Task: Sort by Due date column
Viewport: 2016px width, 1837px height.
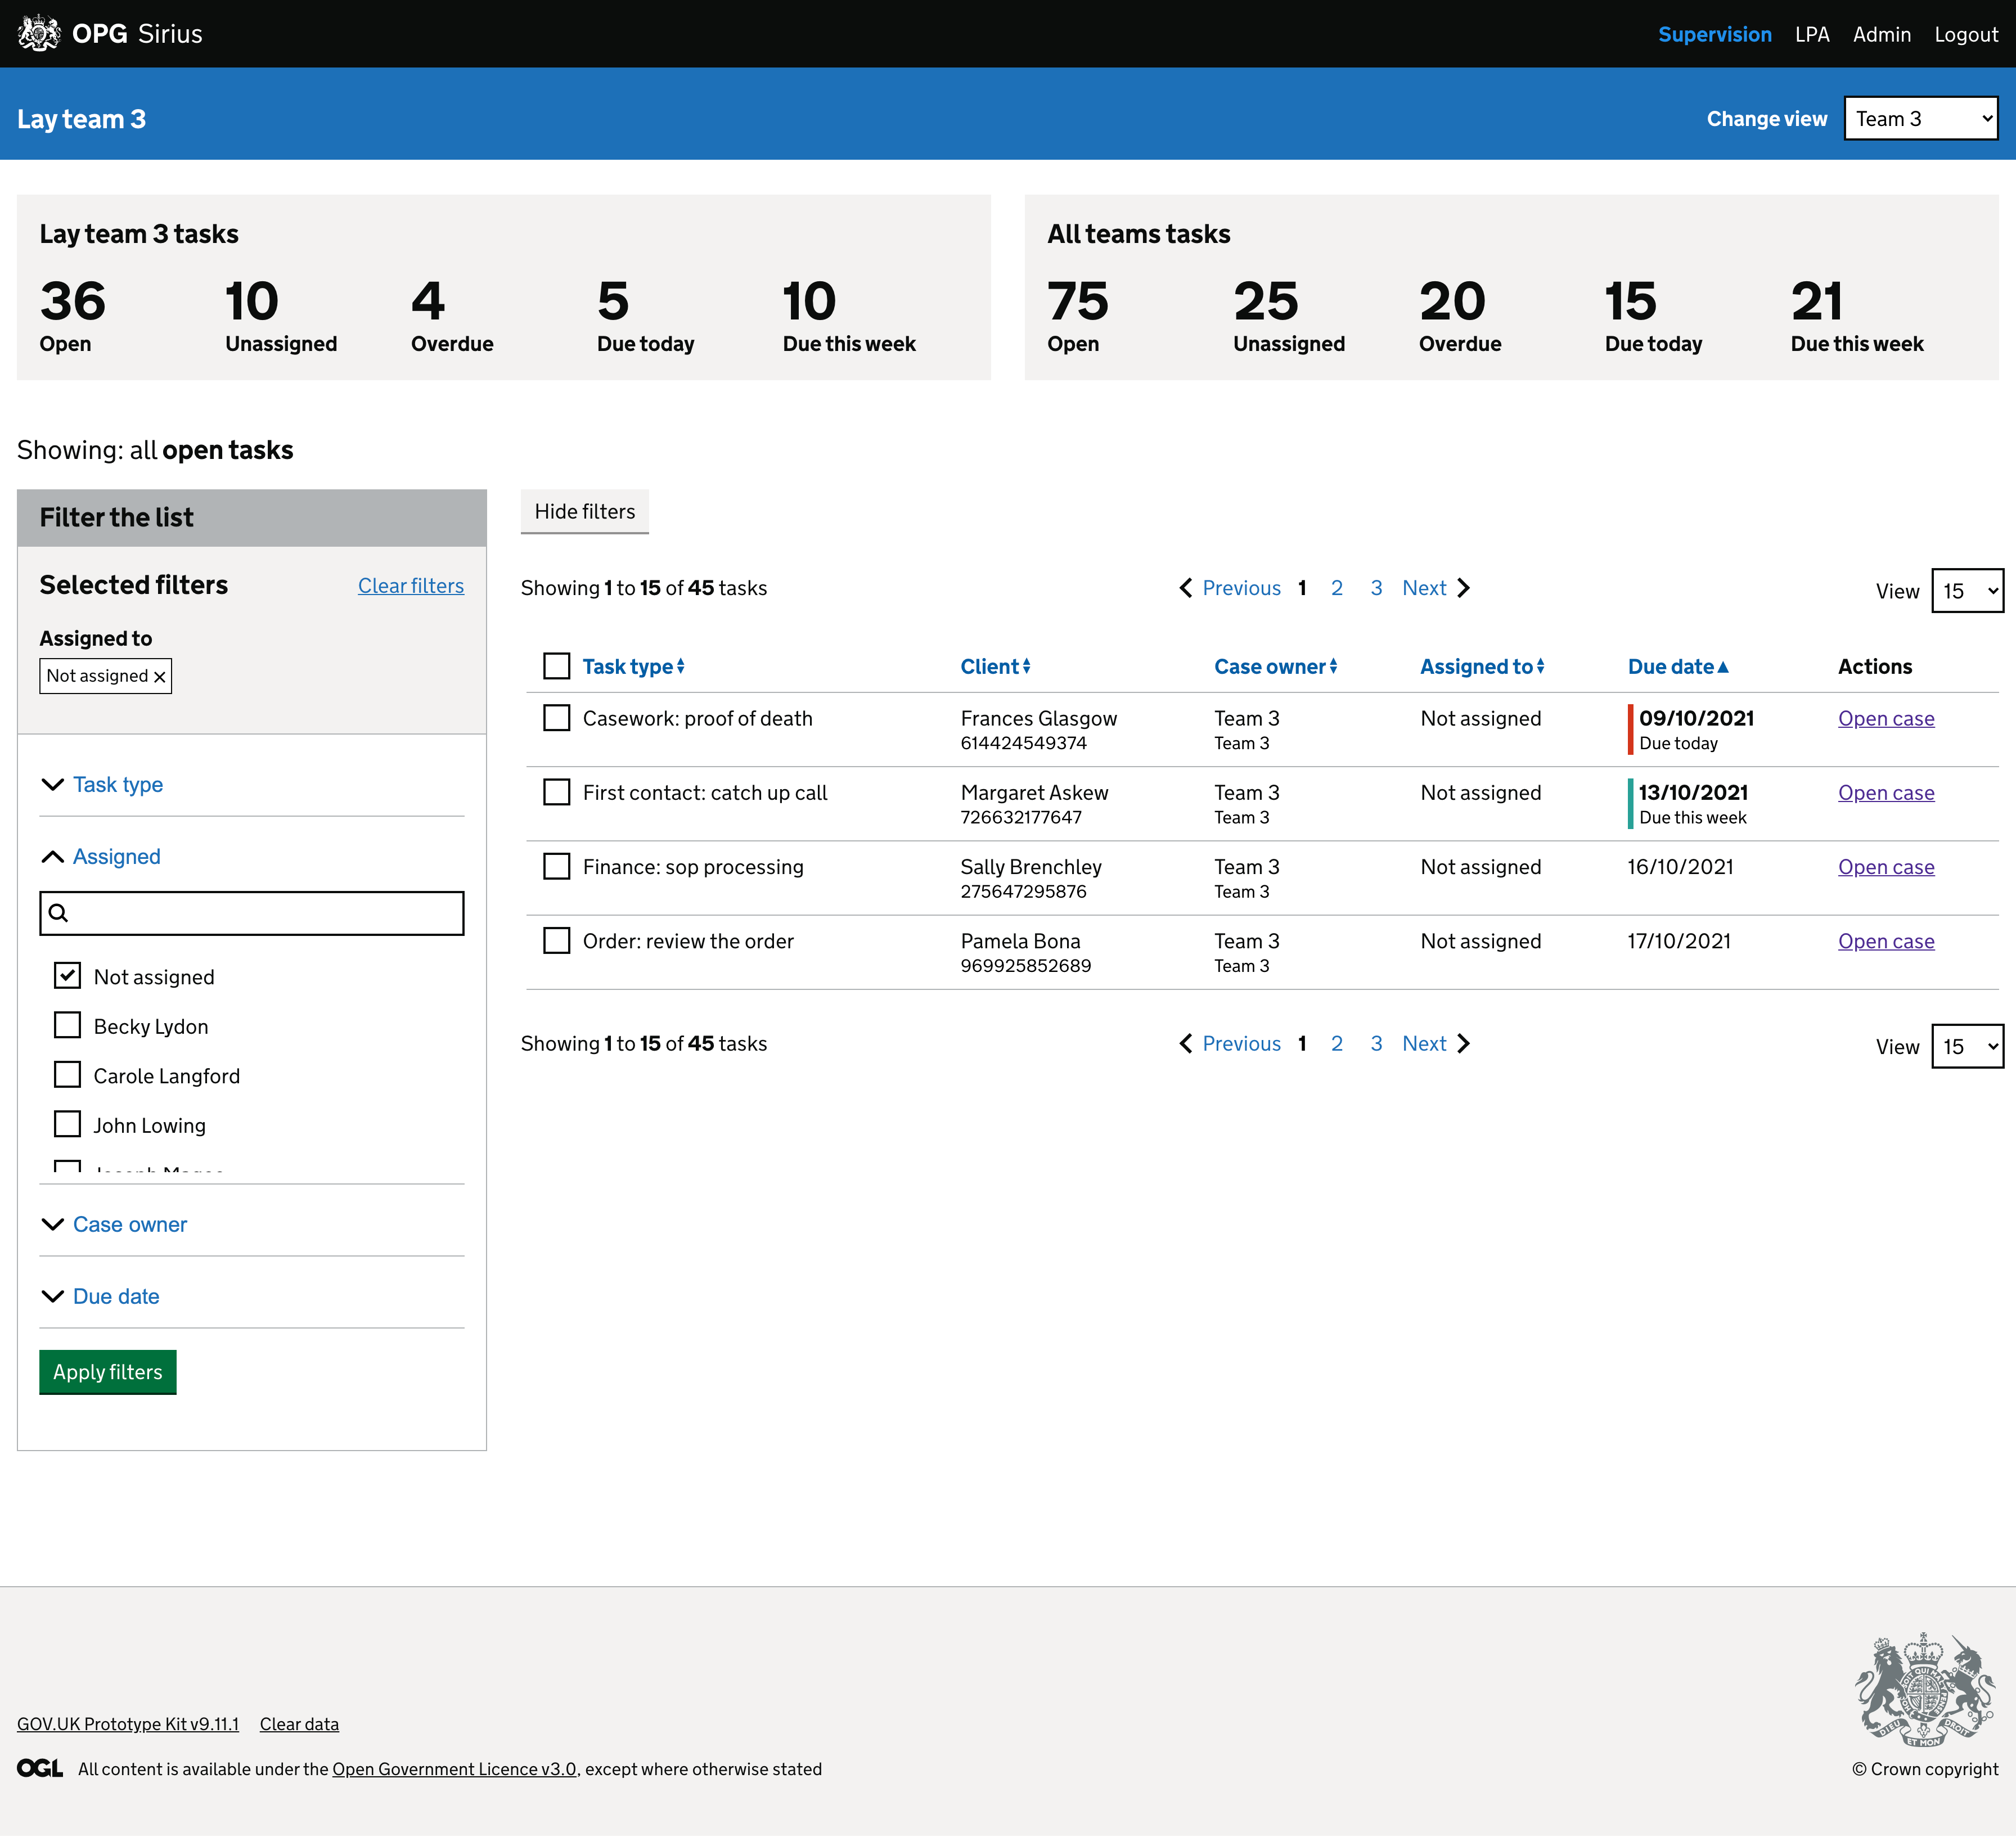Action: click(1678, 667)
